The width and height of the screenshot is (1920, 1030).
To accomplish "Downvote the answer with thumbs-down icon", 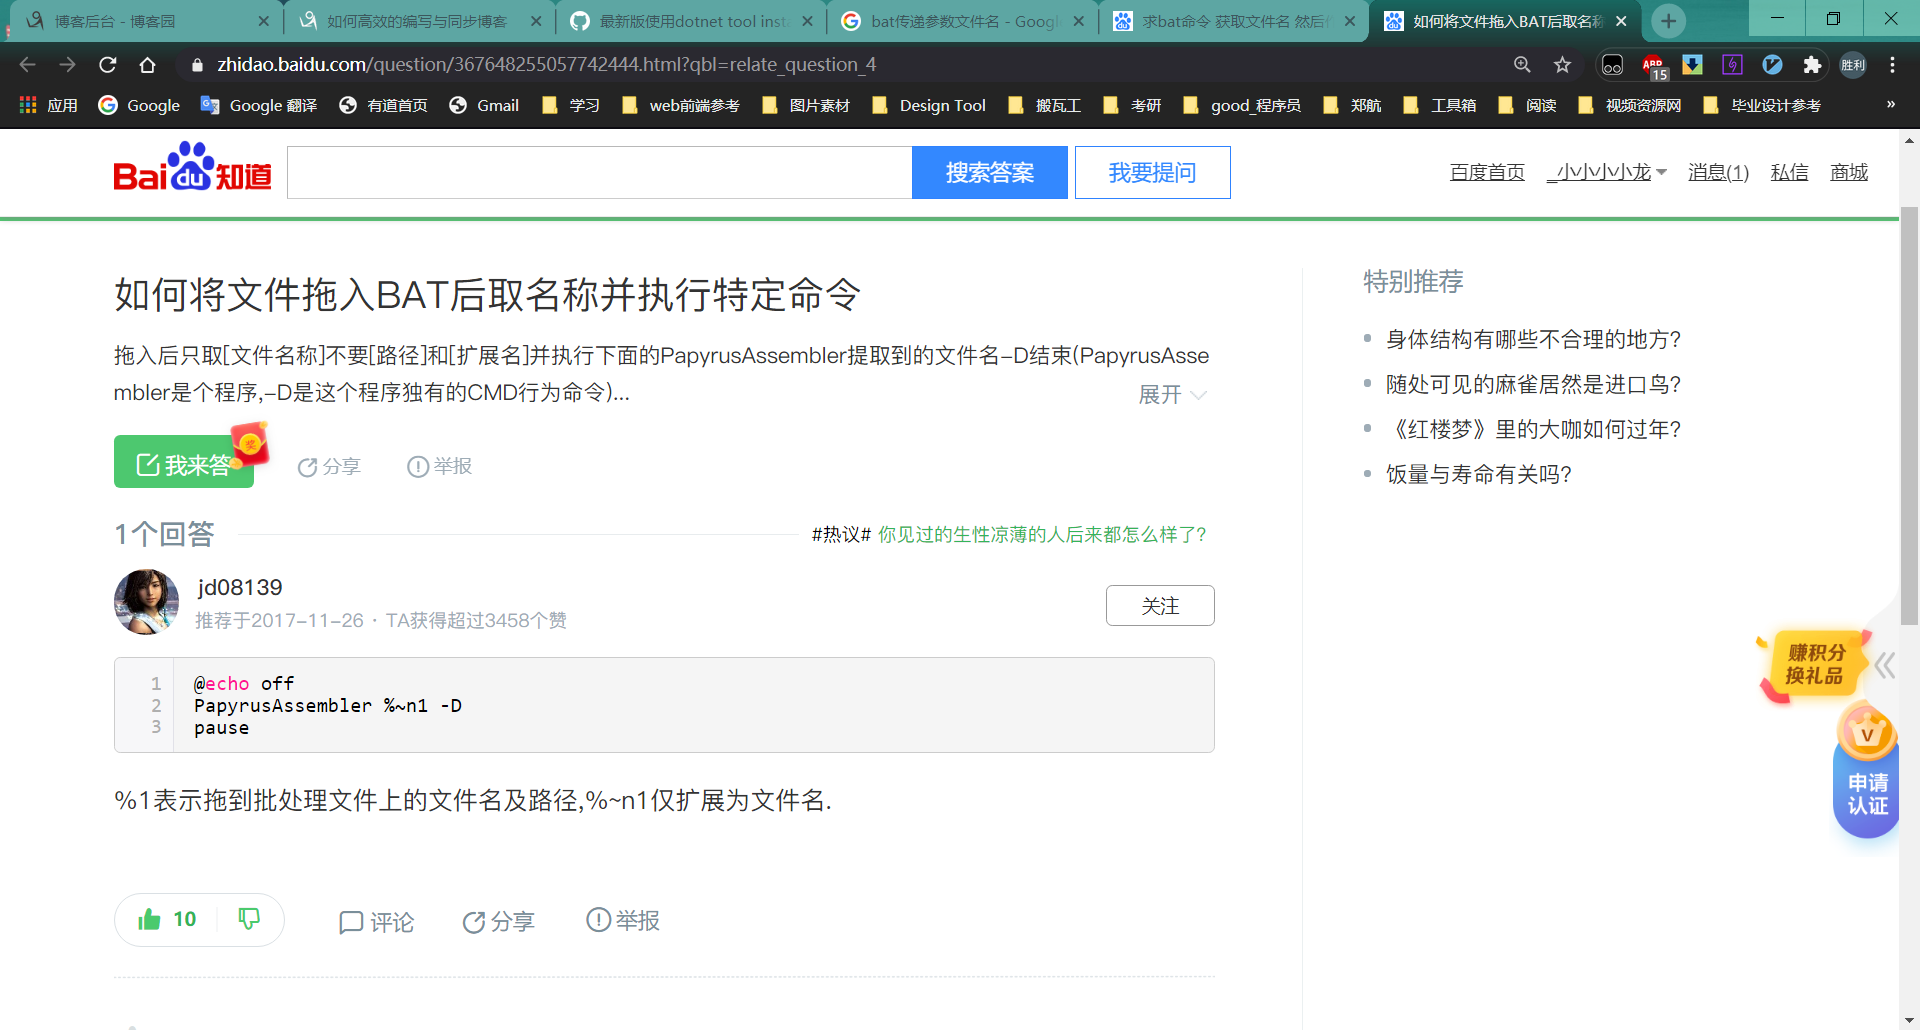I will tap(249, 919).
